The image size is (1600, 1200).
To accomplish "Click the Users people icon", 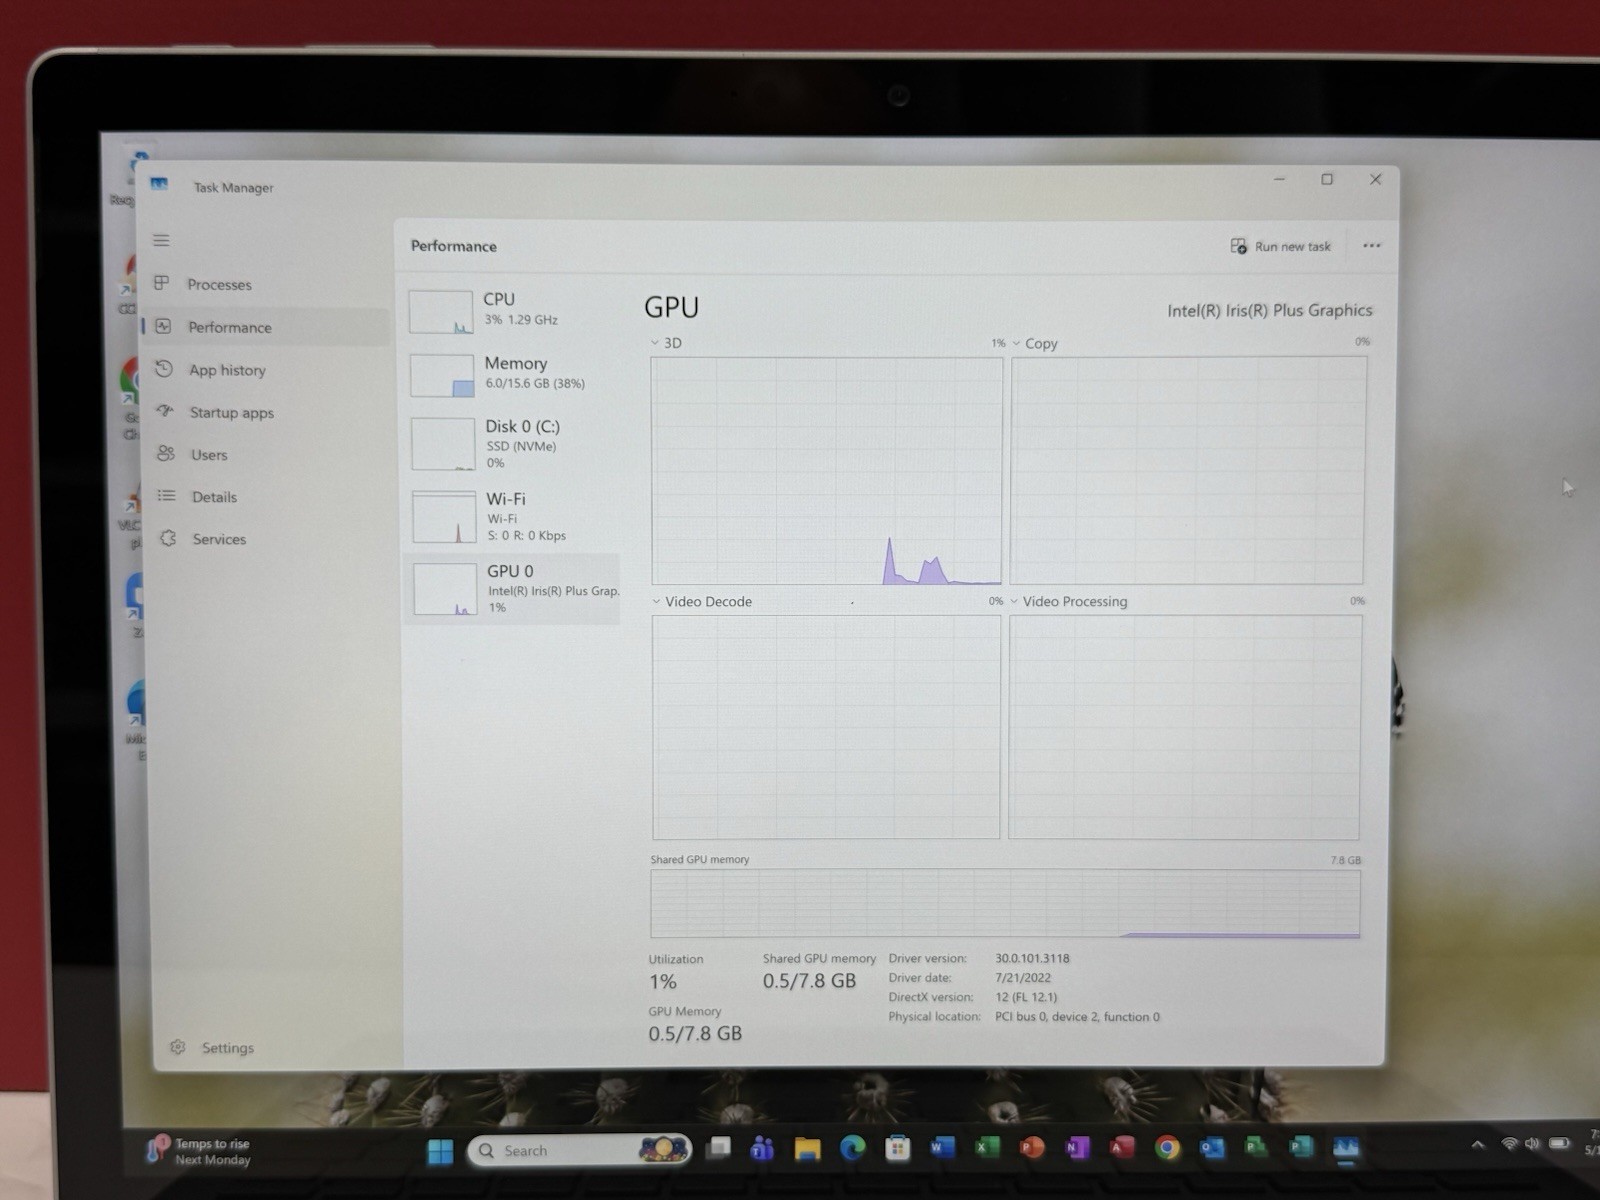I will click(166, 453).
